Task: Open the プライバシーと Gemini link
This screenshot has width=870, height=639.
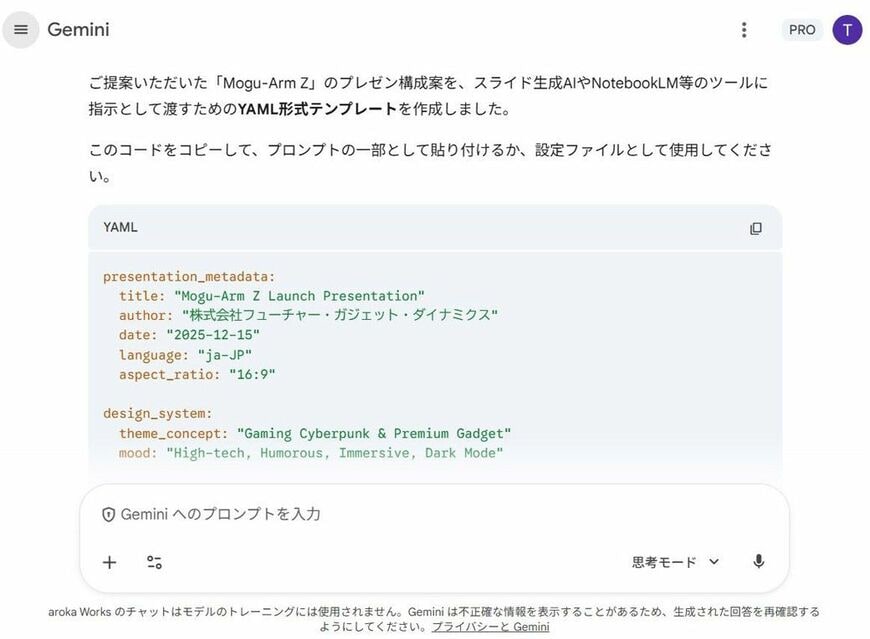Action: click(x=489, y=626)
